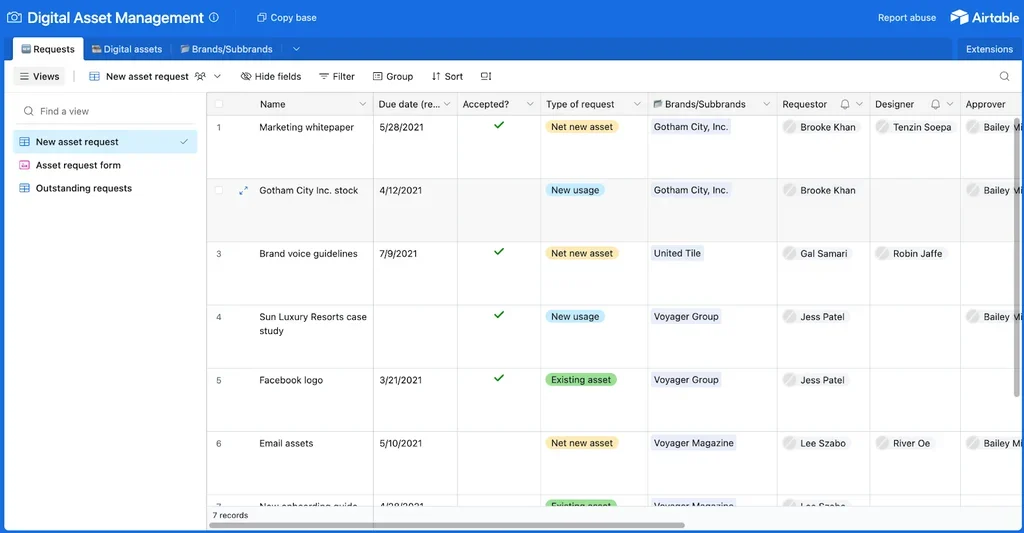Click River Oe avatar icon
This screenshot has height=533, width=1024.
click(882, 444)
